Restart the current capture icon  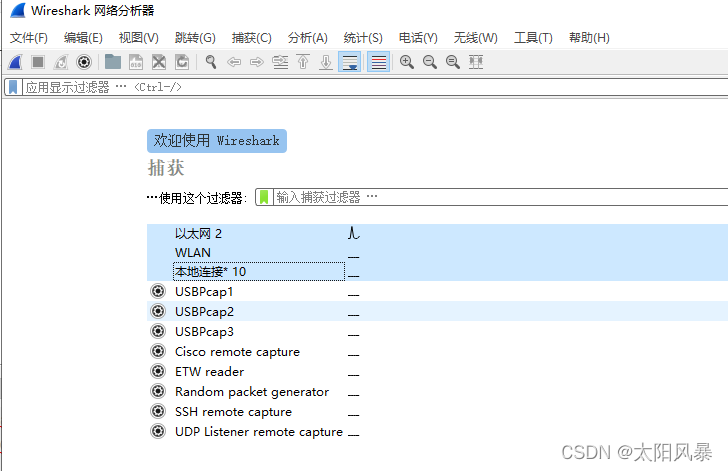point(61,62)
